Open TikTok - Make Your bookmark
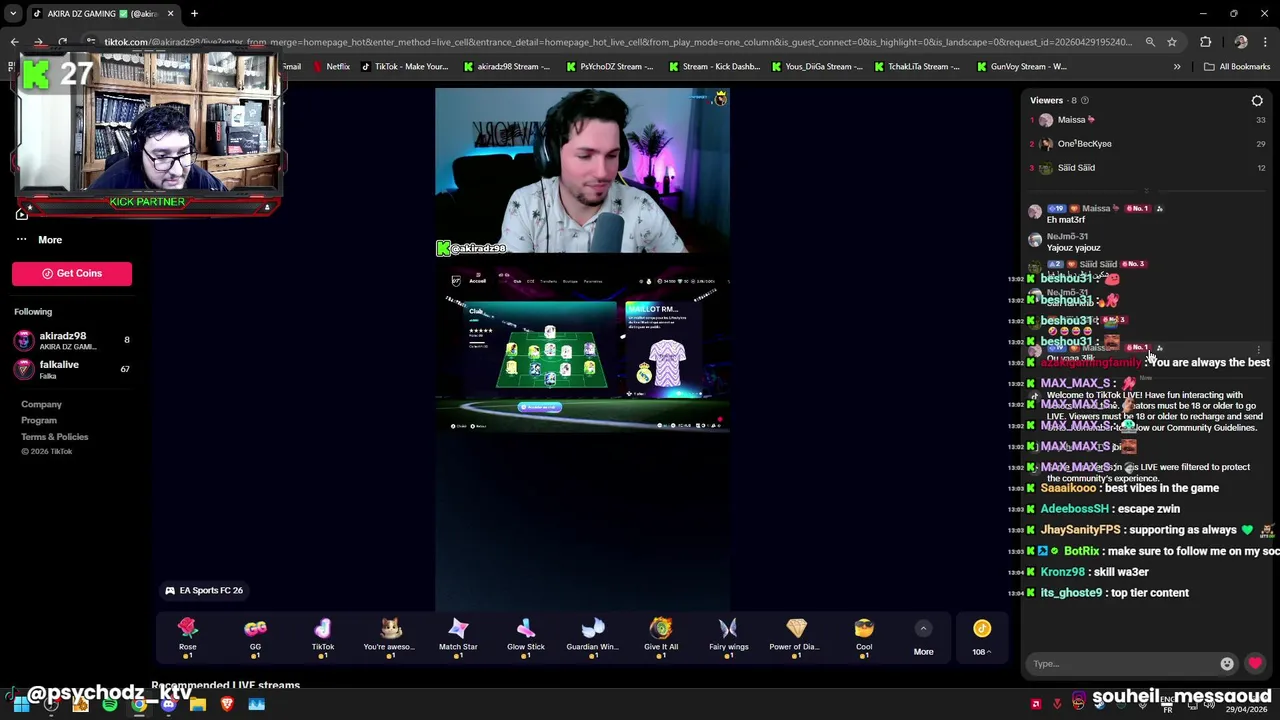Screen dimensions: 1280x720 click(x=404, y=67)
